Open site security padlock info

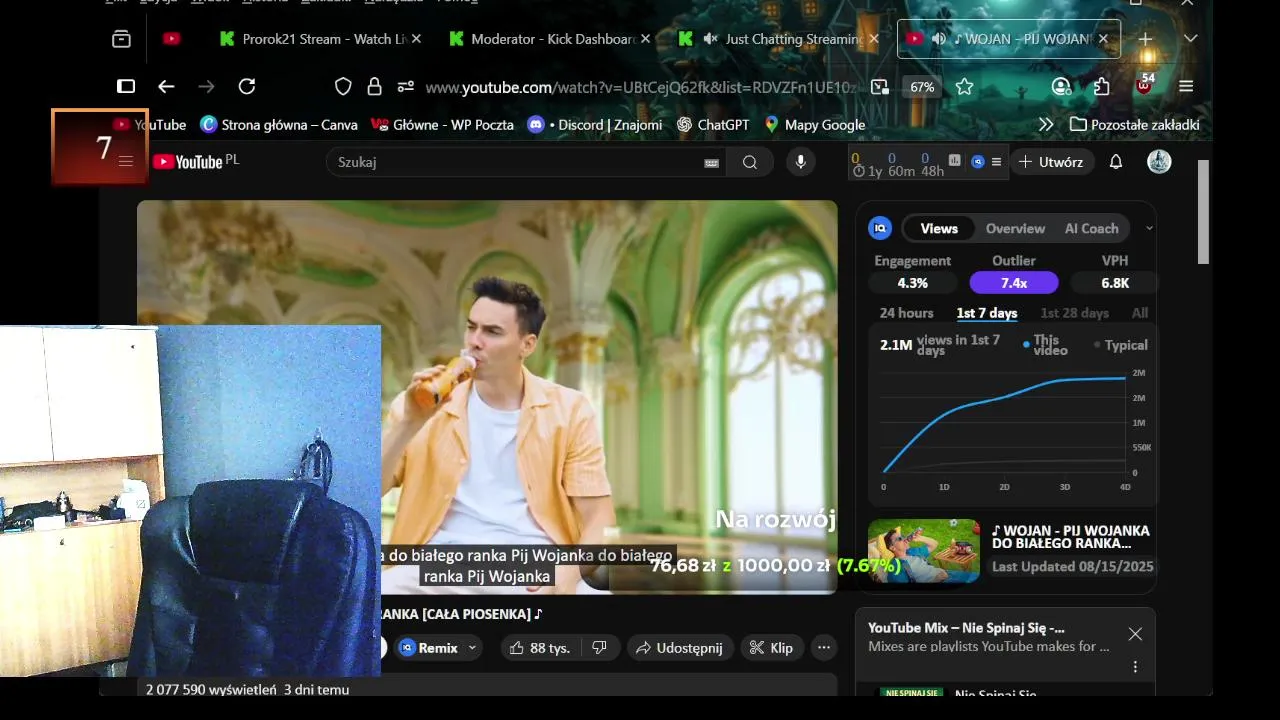coord(374,87)
